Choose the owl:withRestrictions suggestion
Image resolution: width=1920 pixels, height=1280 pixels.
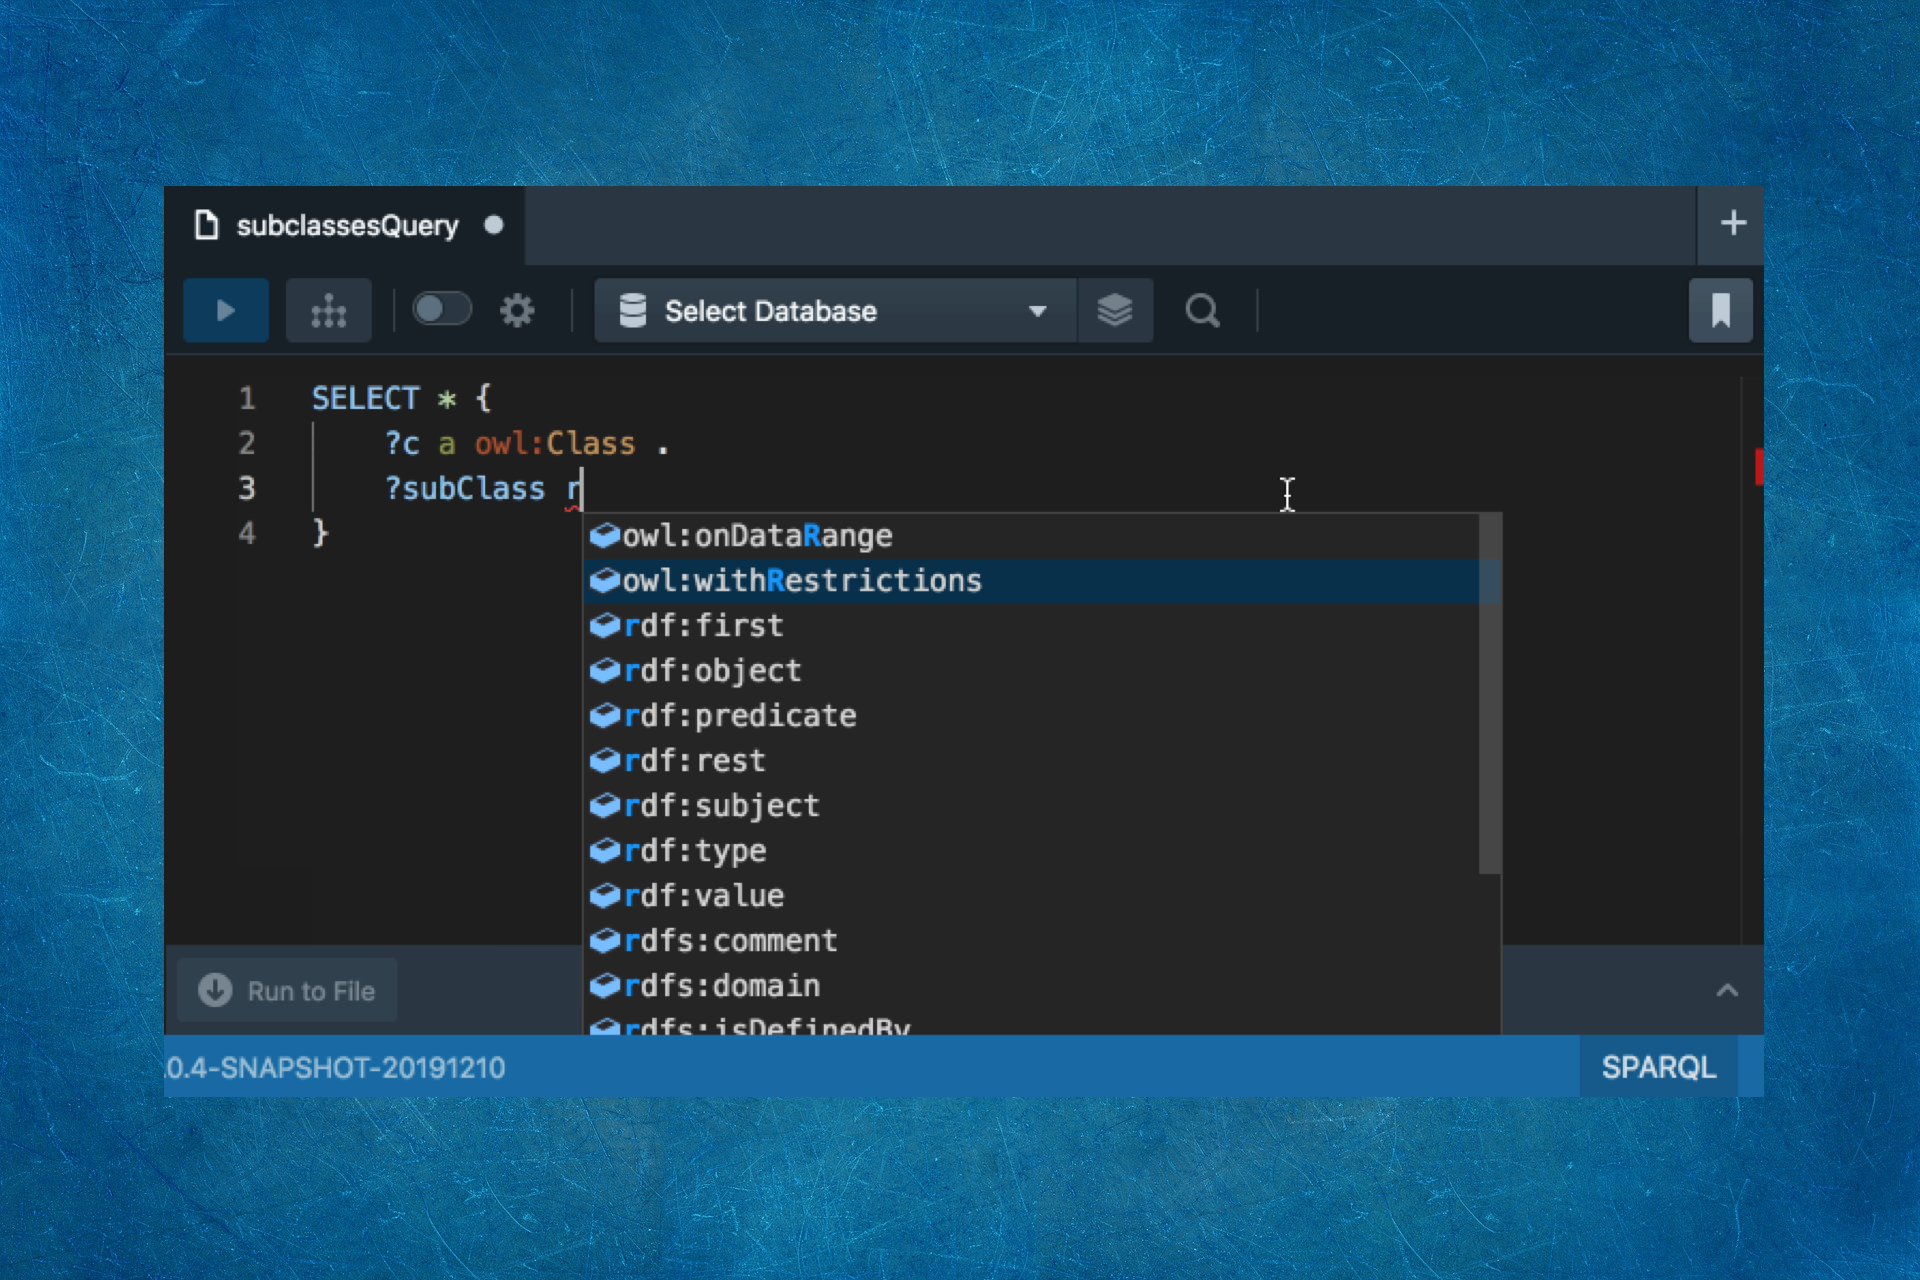pyautogui.click(x=802, y=581)
